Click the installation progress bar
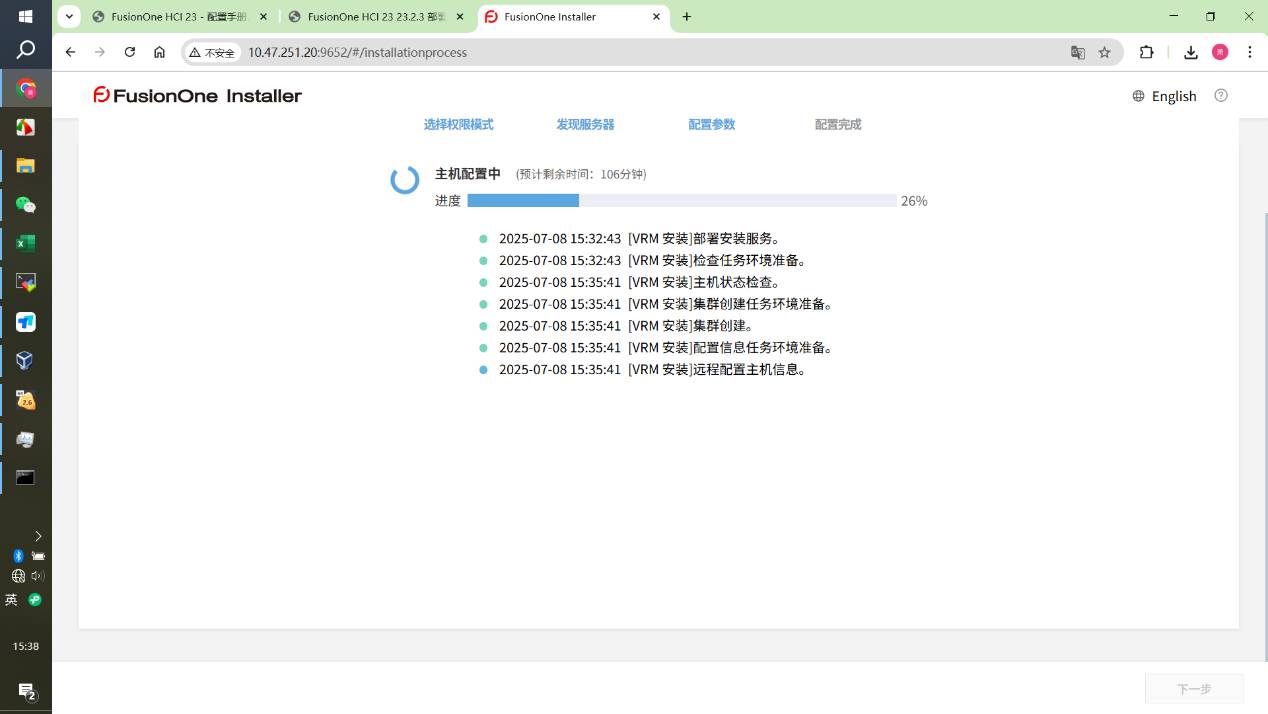This screenshot has width=1268, height=714. pos(682,201)
